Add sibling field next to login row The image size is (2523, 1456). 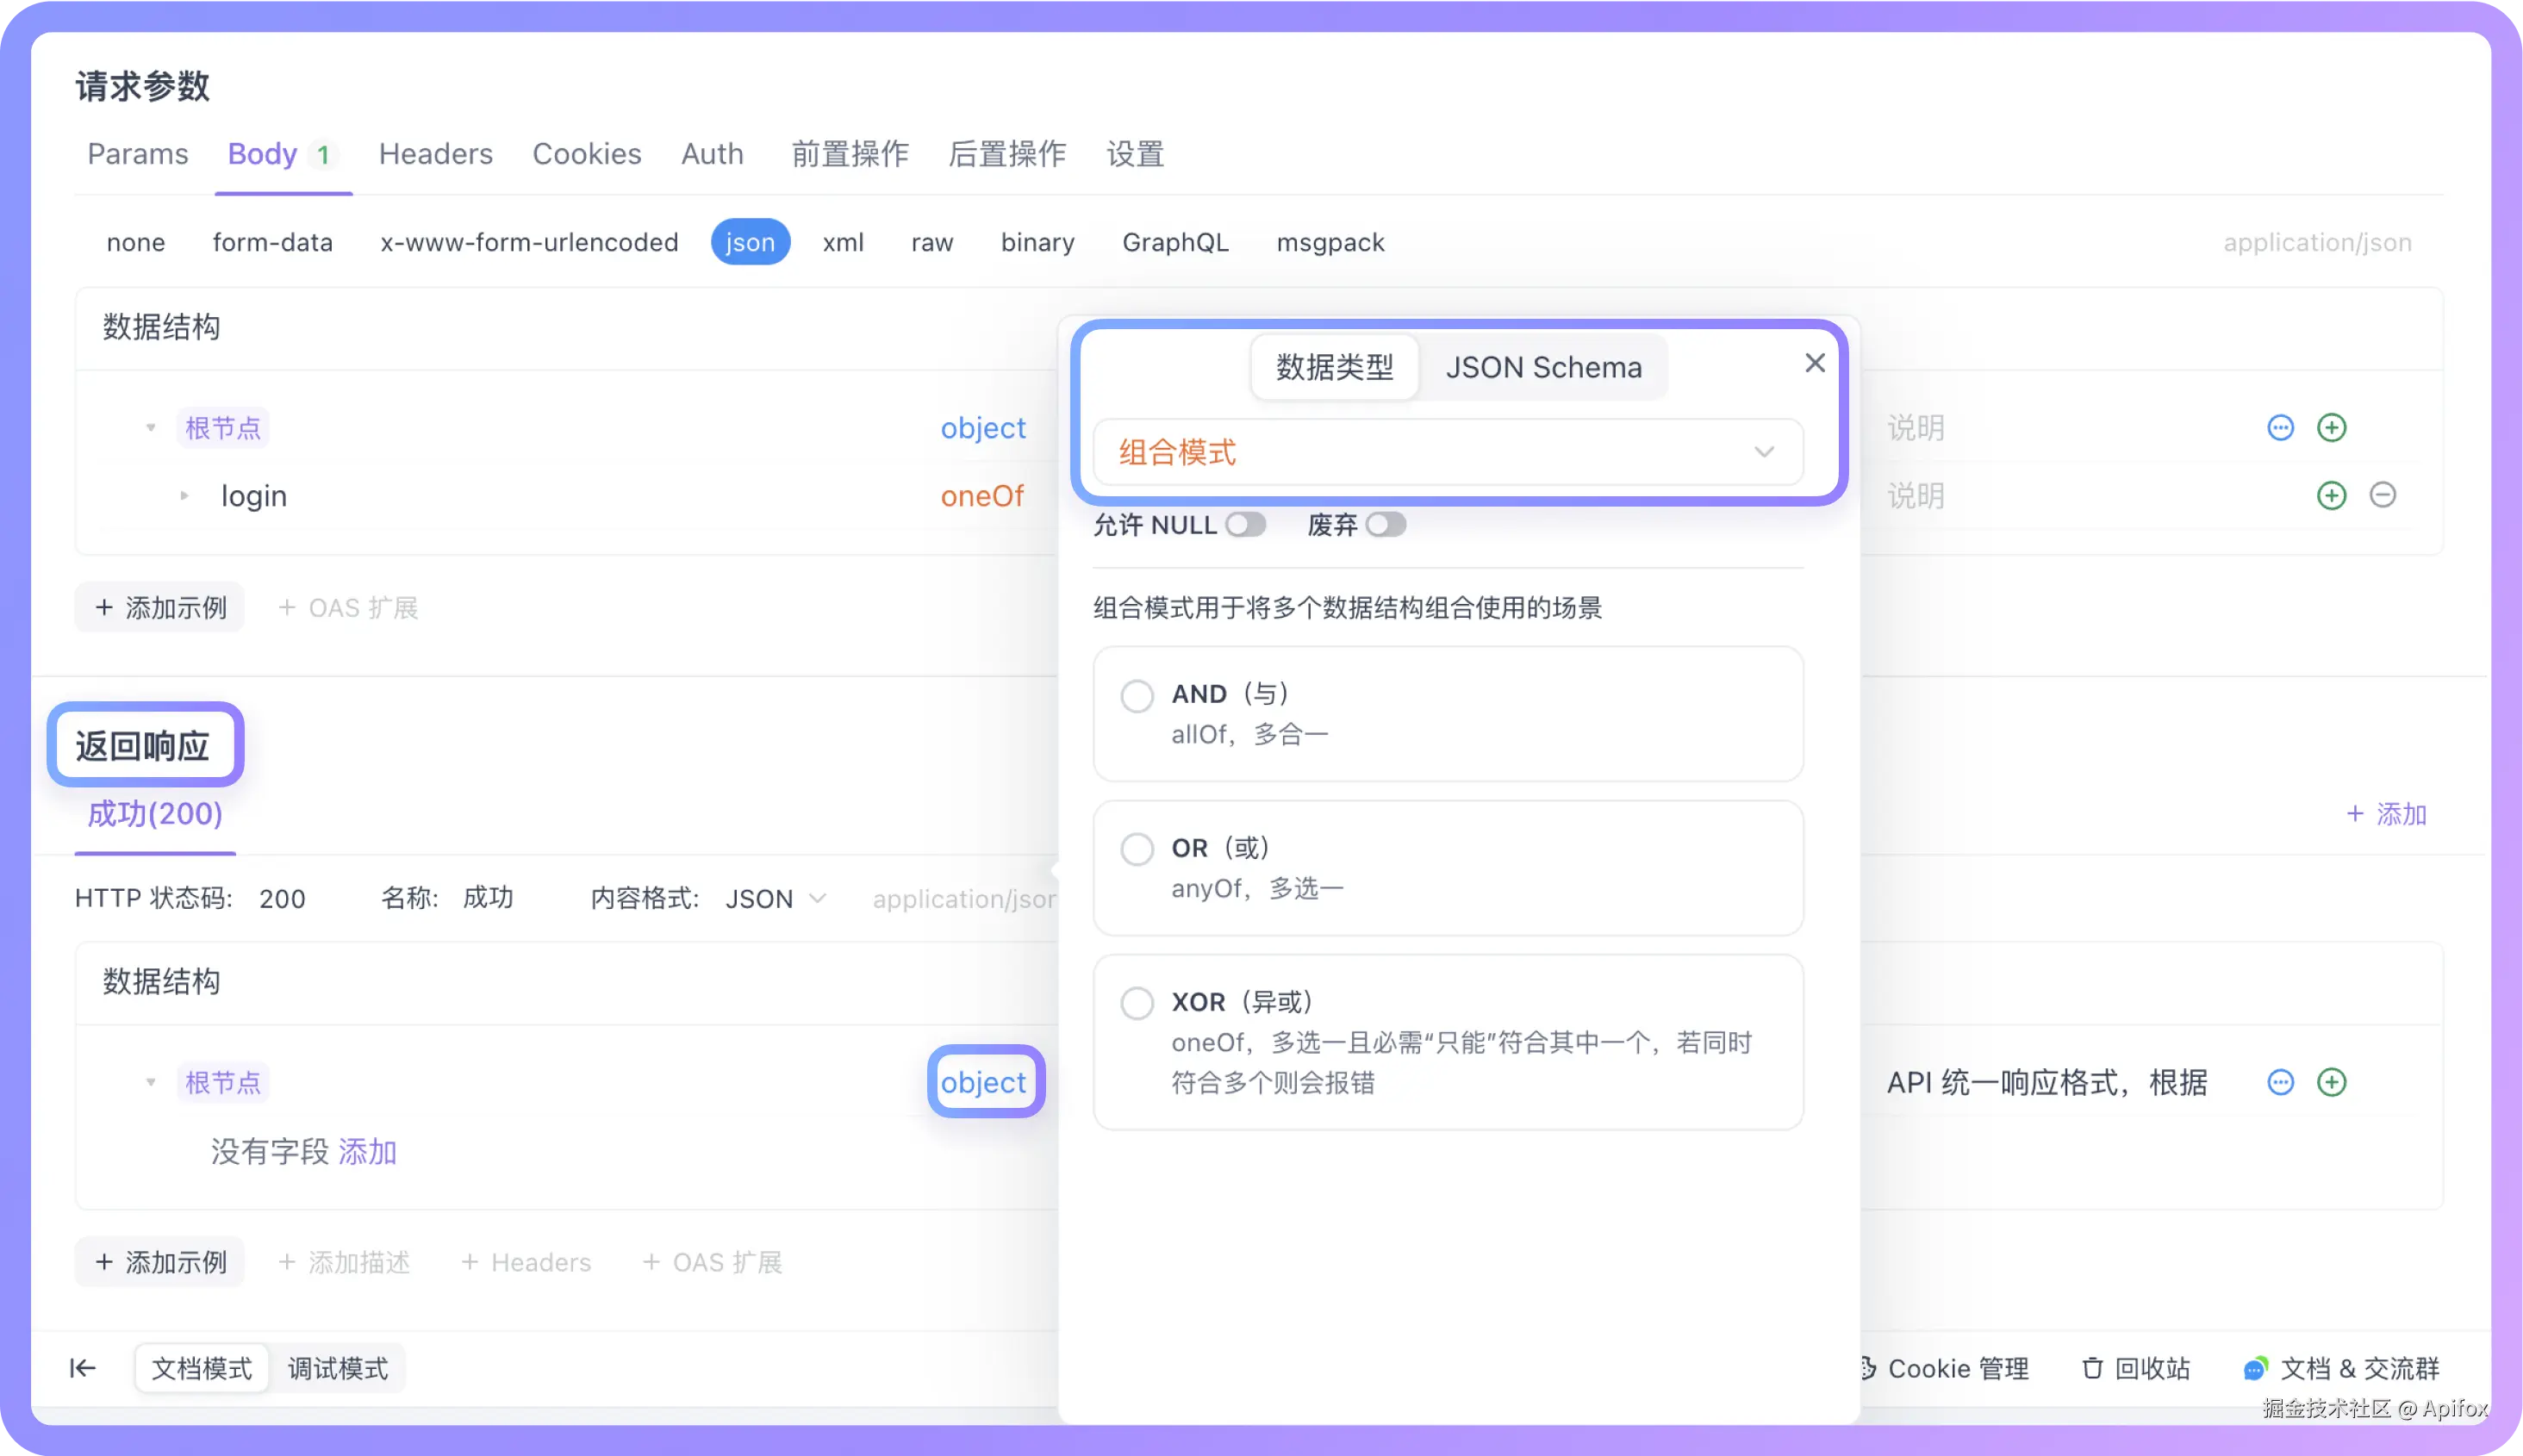(x=2331, y=495)
